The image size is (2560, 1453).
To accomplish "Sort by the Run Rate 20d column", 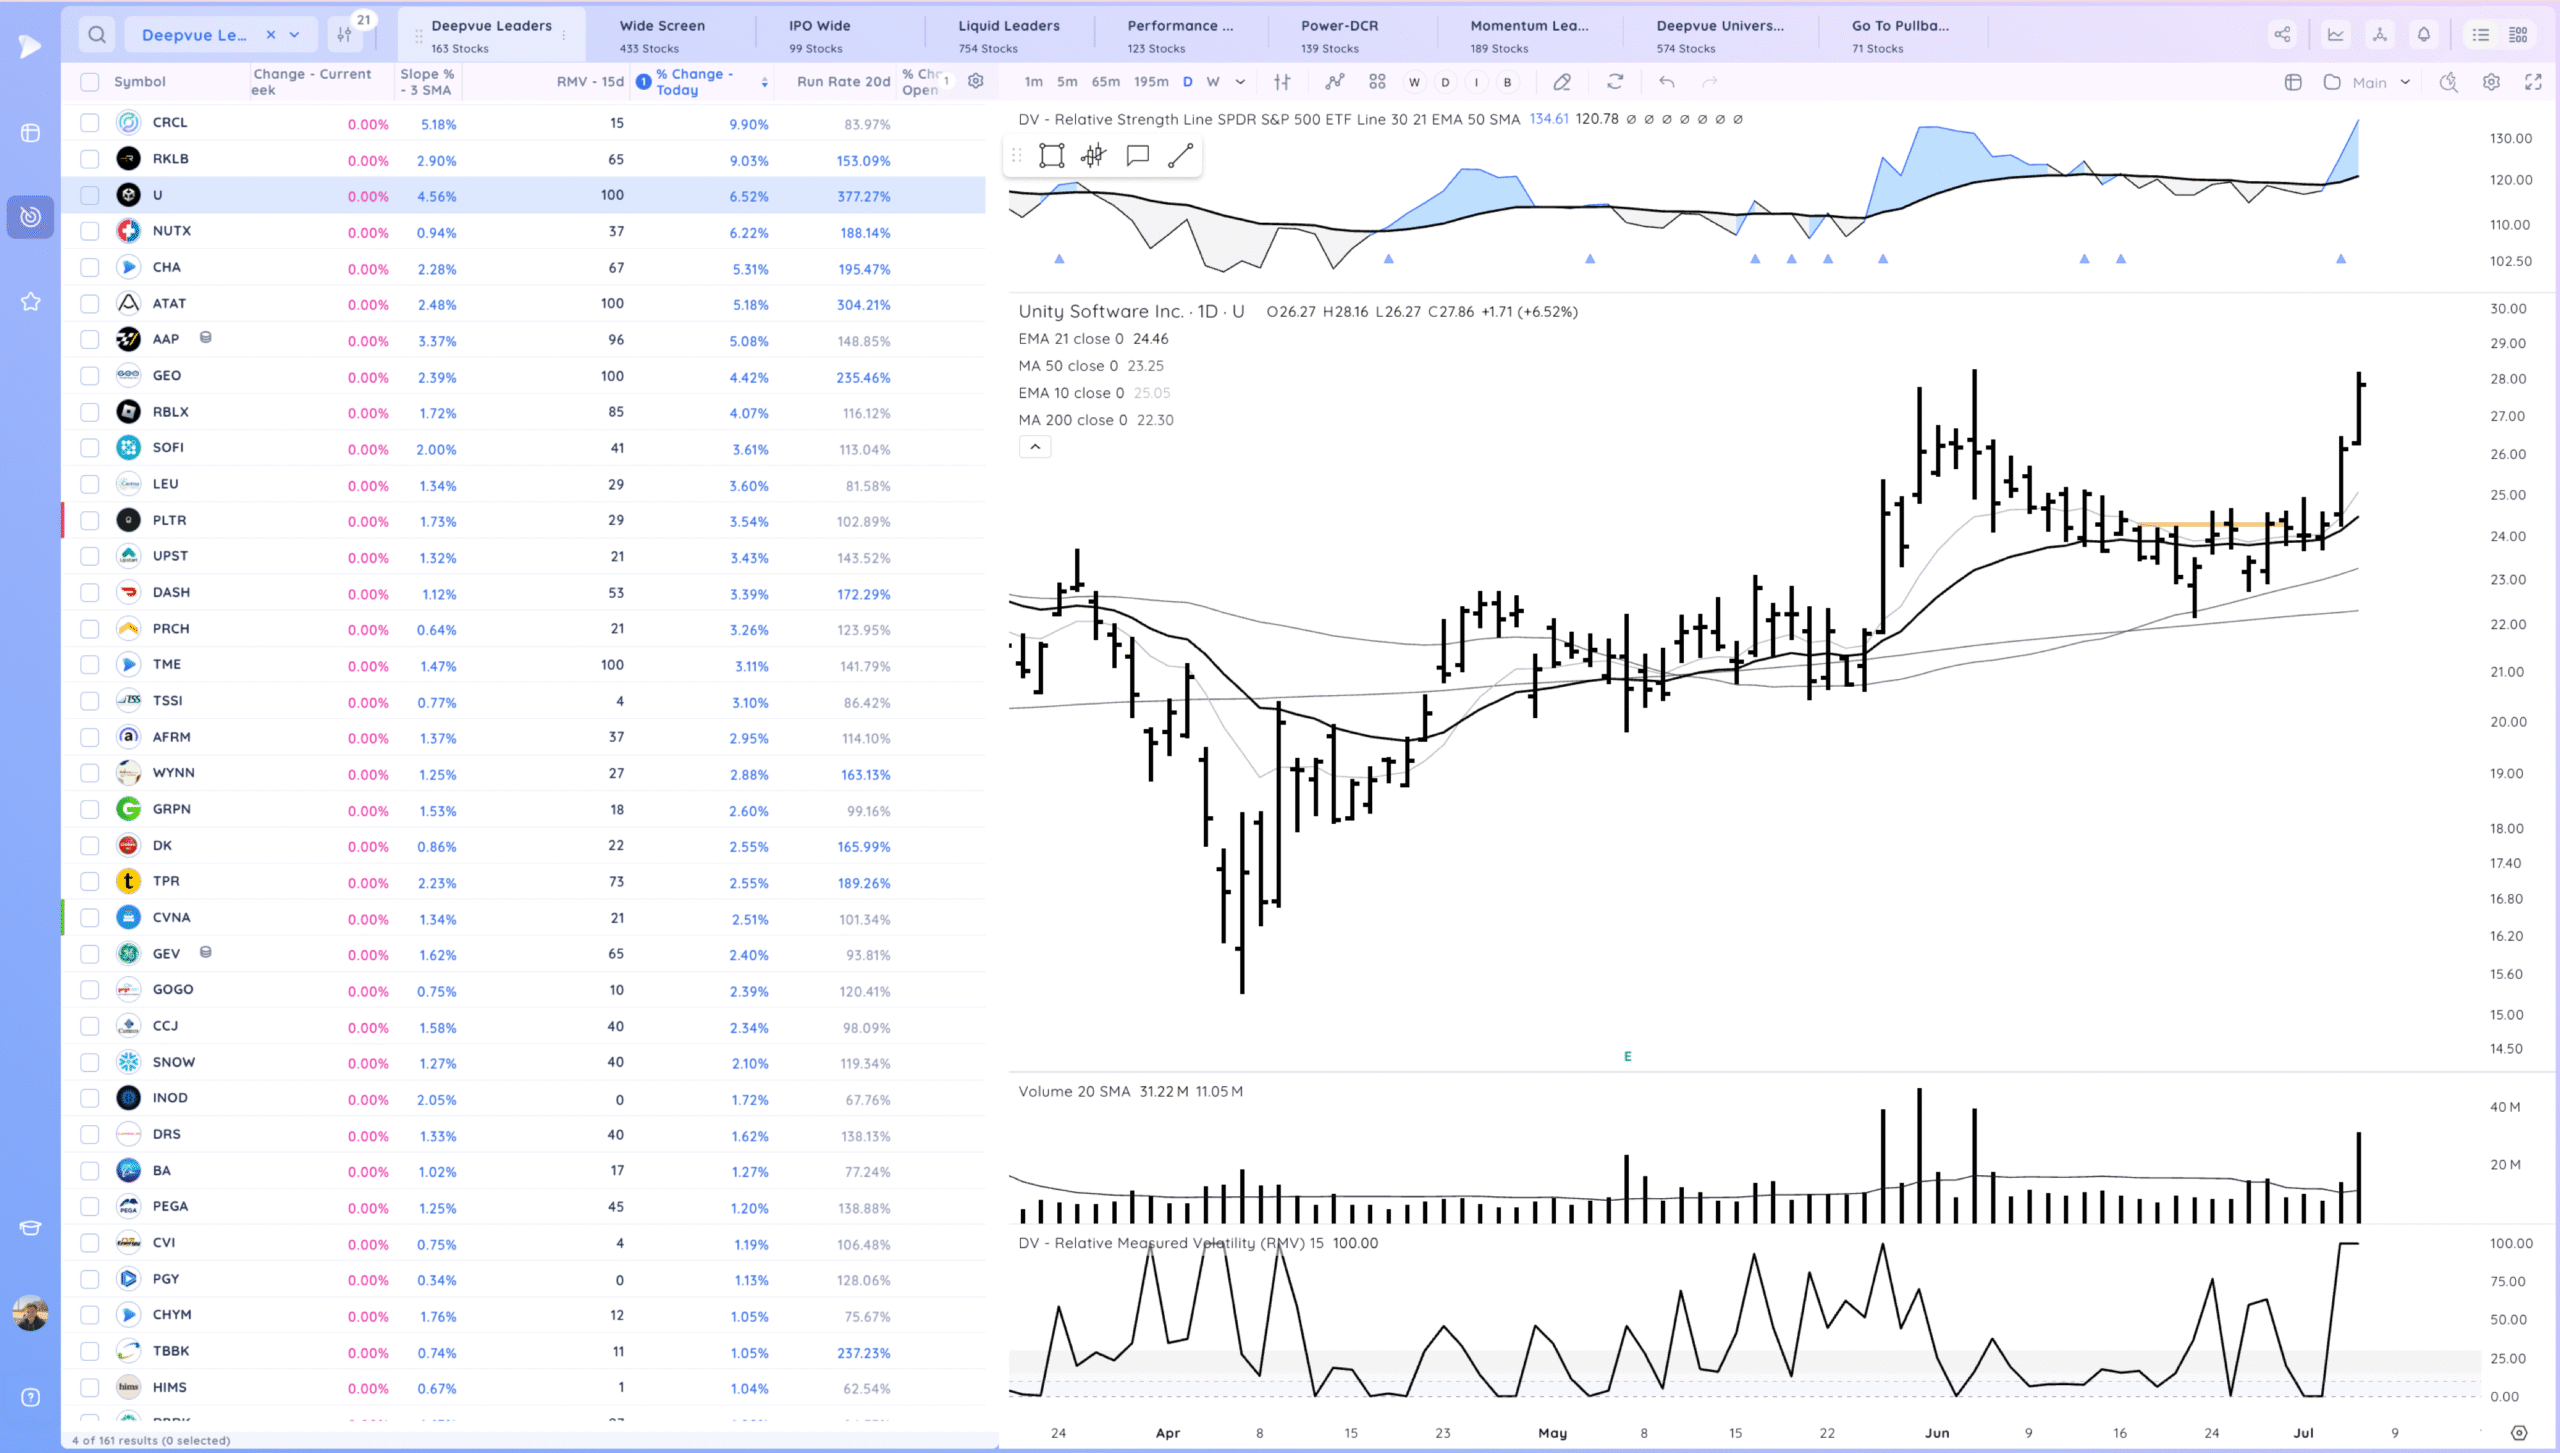I will pyautogui.click(x=843, y=82).
